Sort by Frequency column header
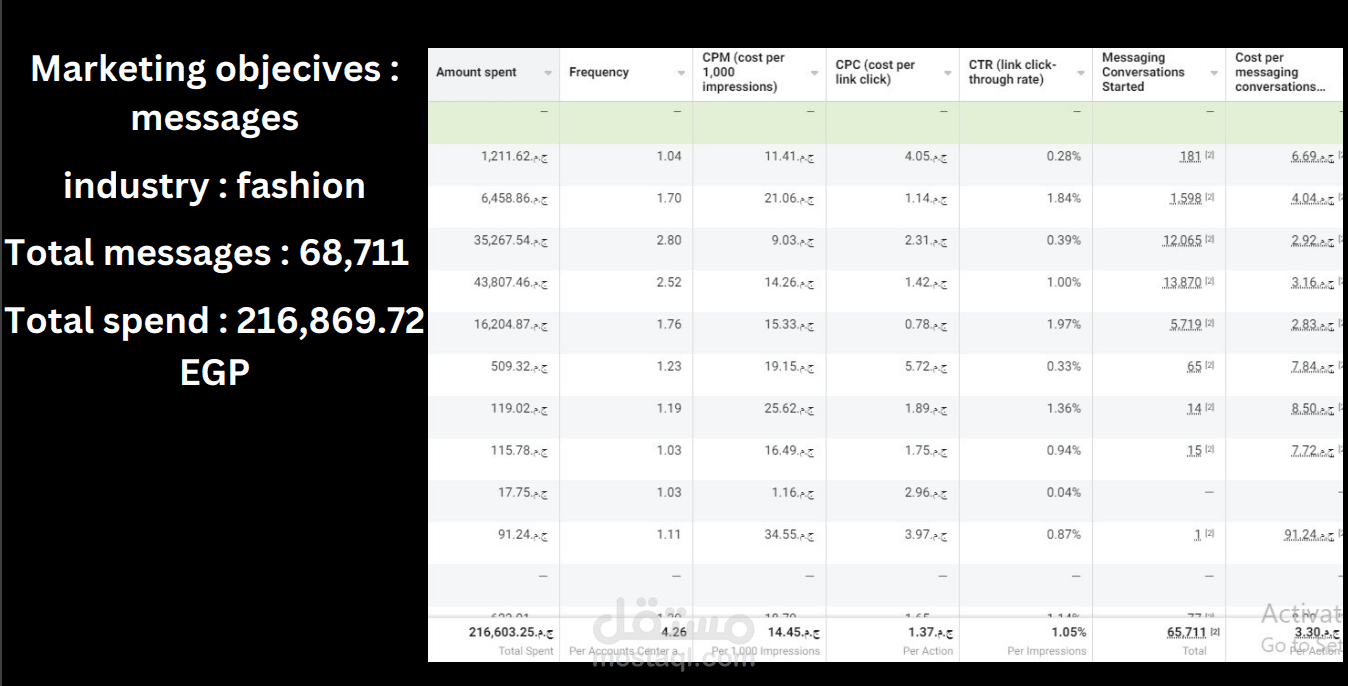Screen dimensions: 1348x686 [599, 72]
